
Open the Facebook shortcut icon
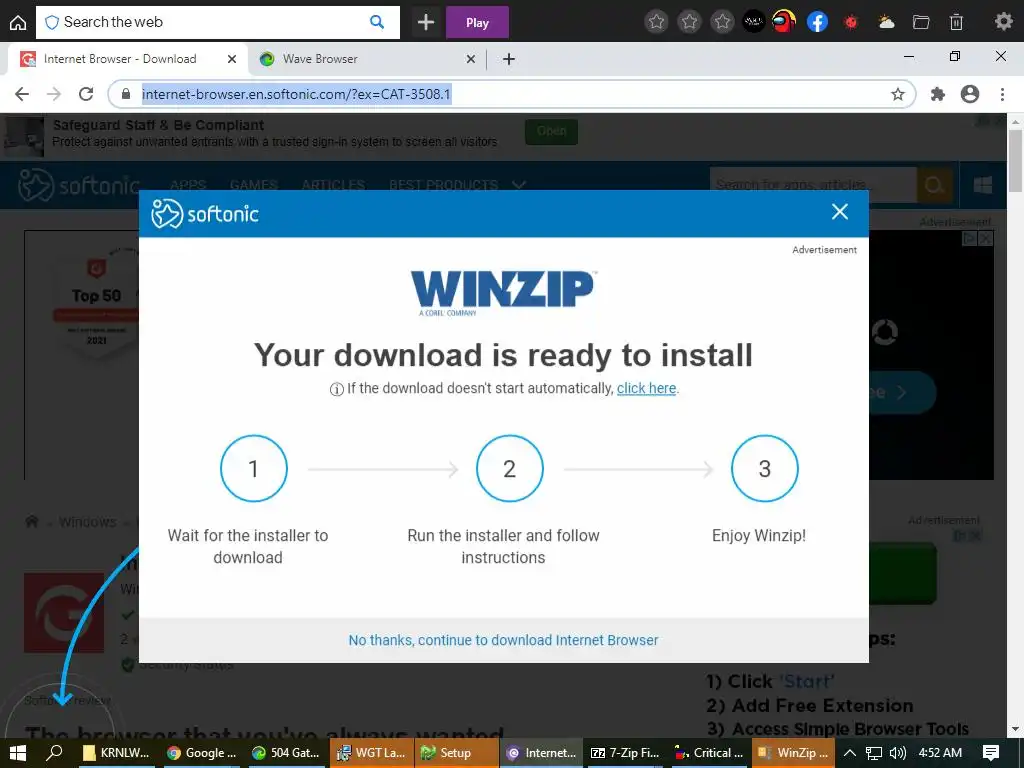[818, 22]
